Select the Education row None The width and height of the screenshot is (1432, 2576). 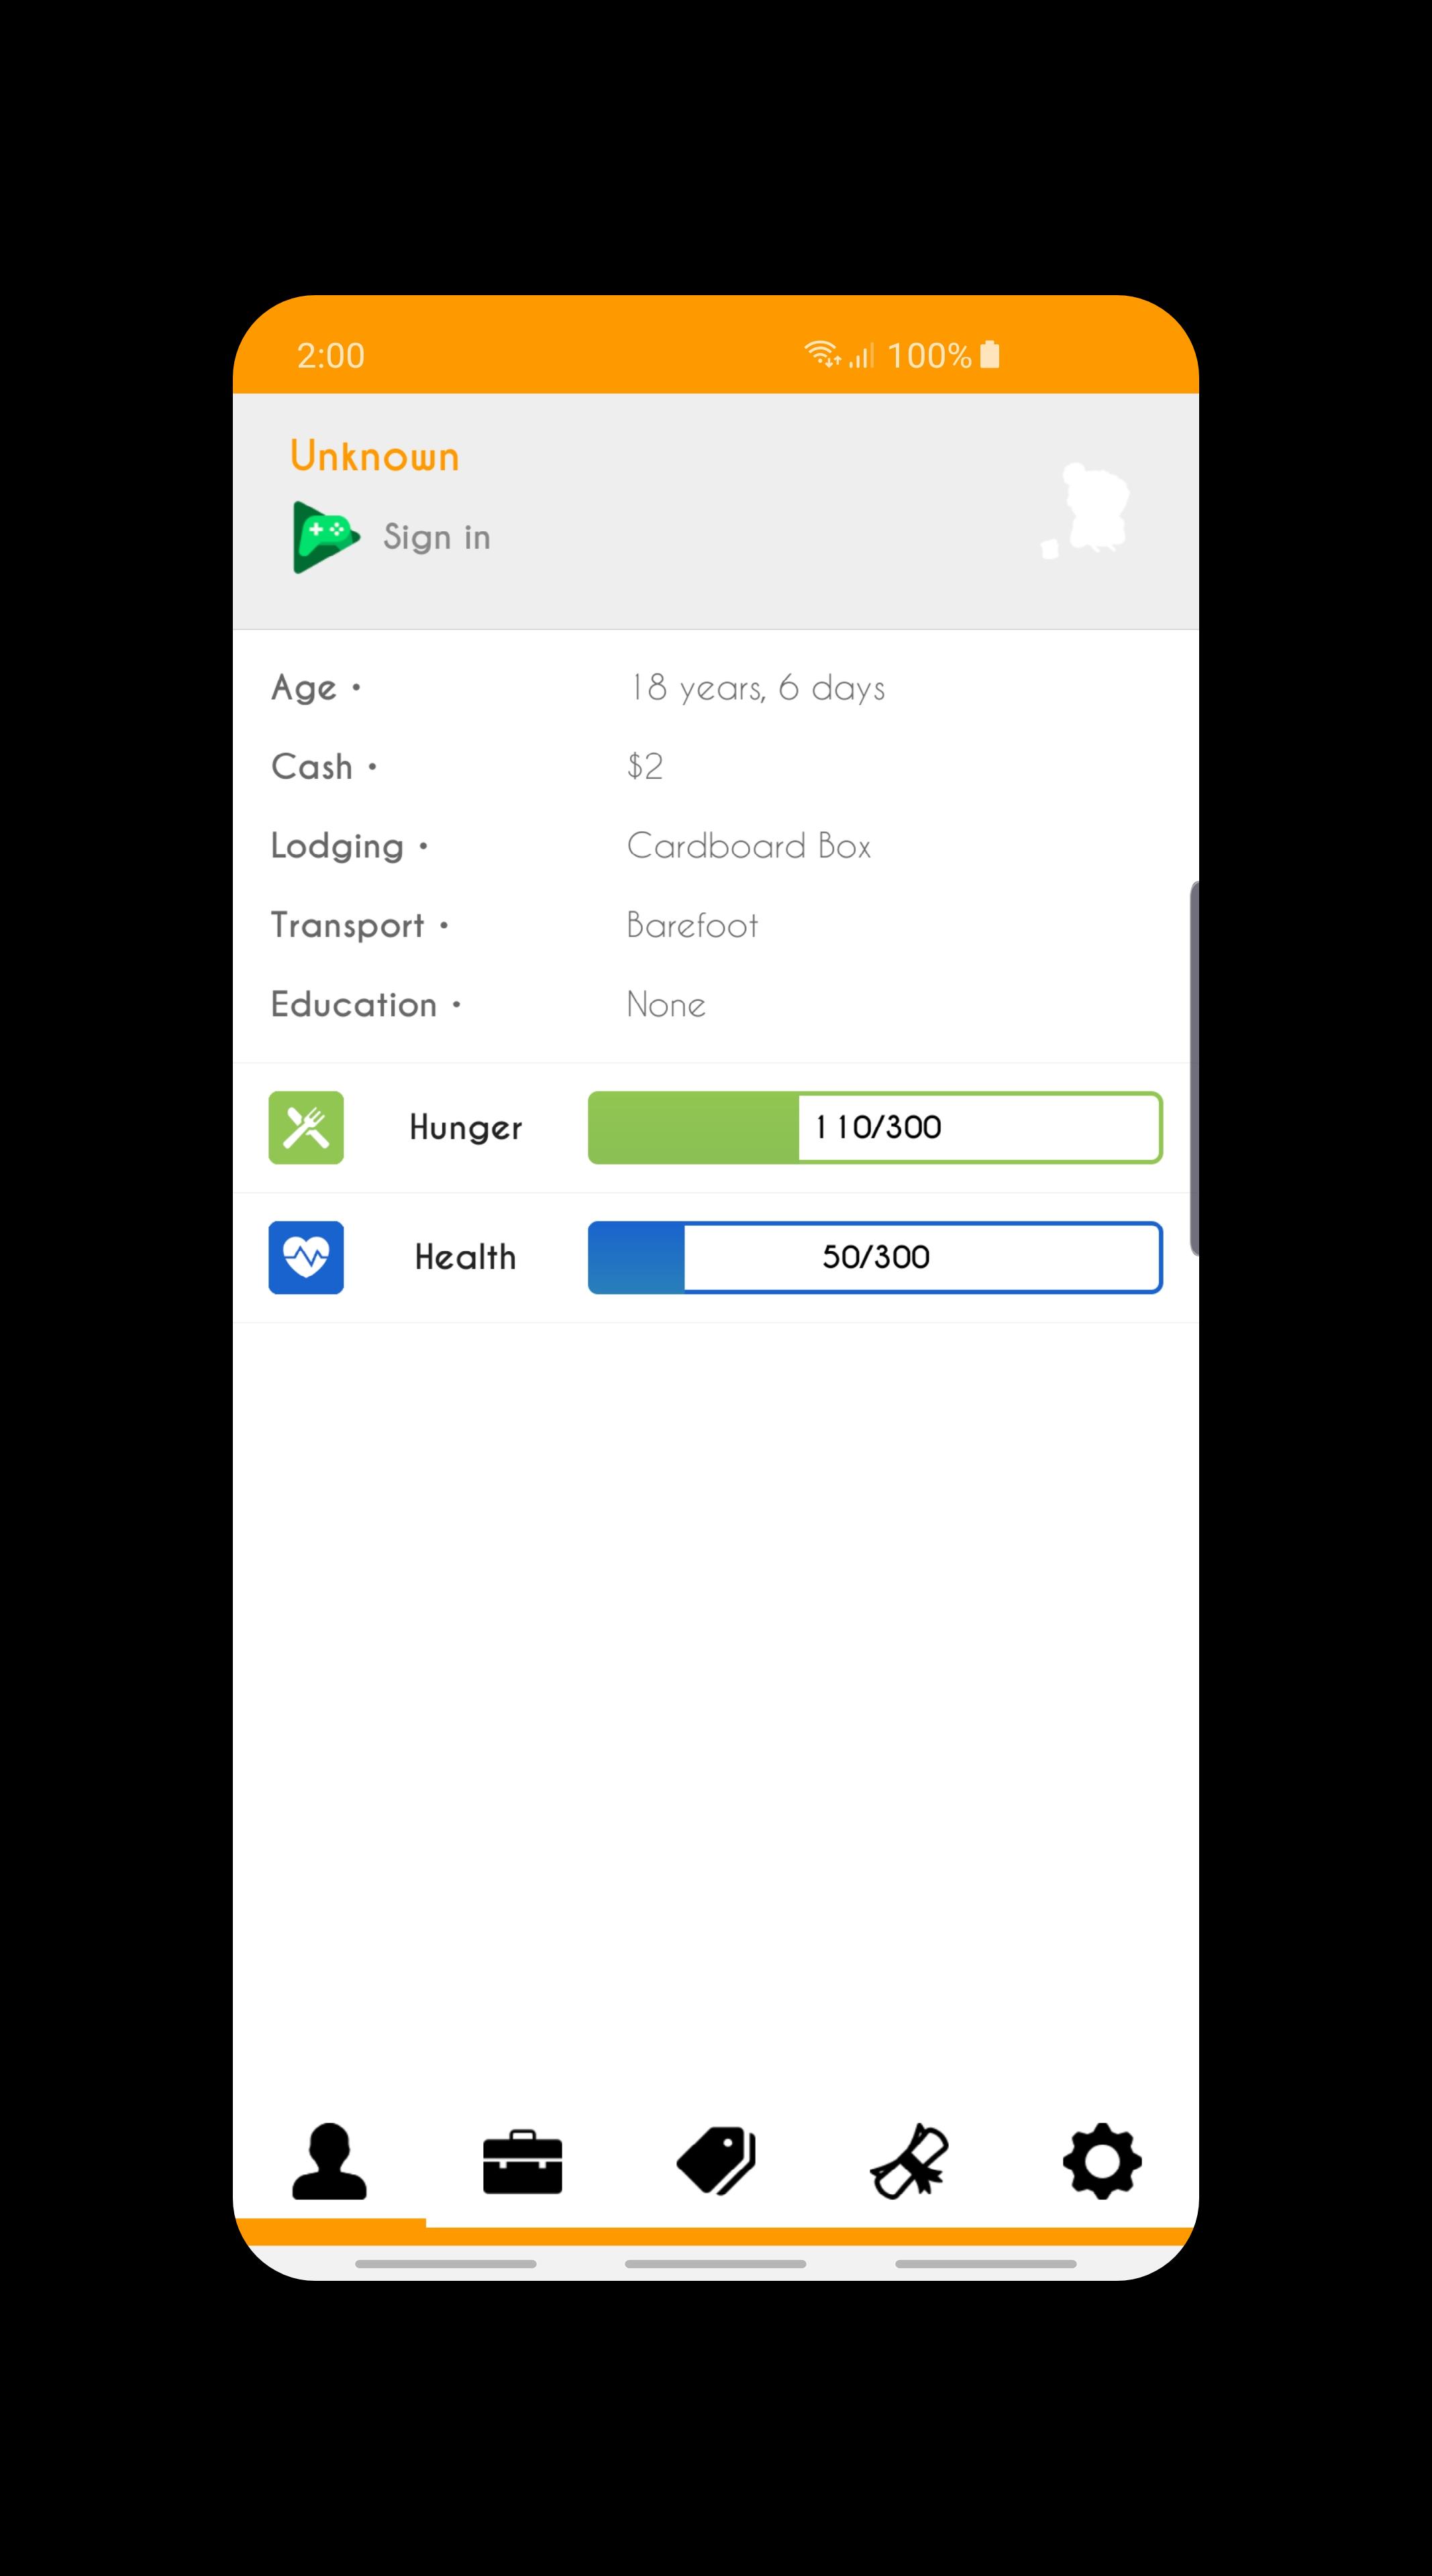point(666,1004)
